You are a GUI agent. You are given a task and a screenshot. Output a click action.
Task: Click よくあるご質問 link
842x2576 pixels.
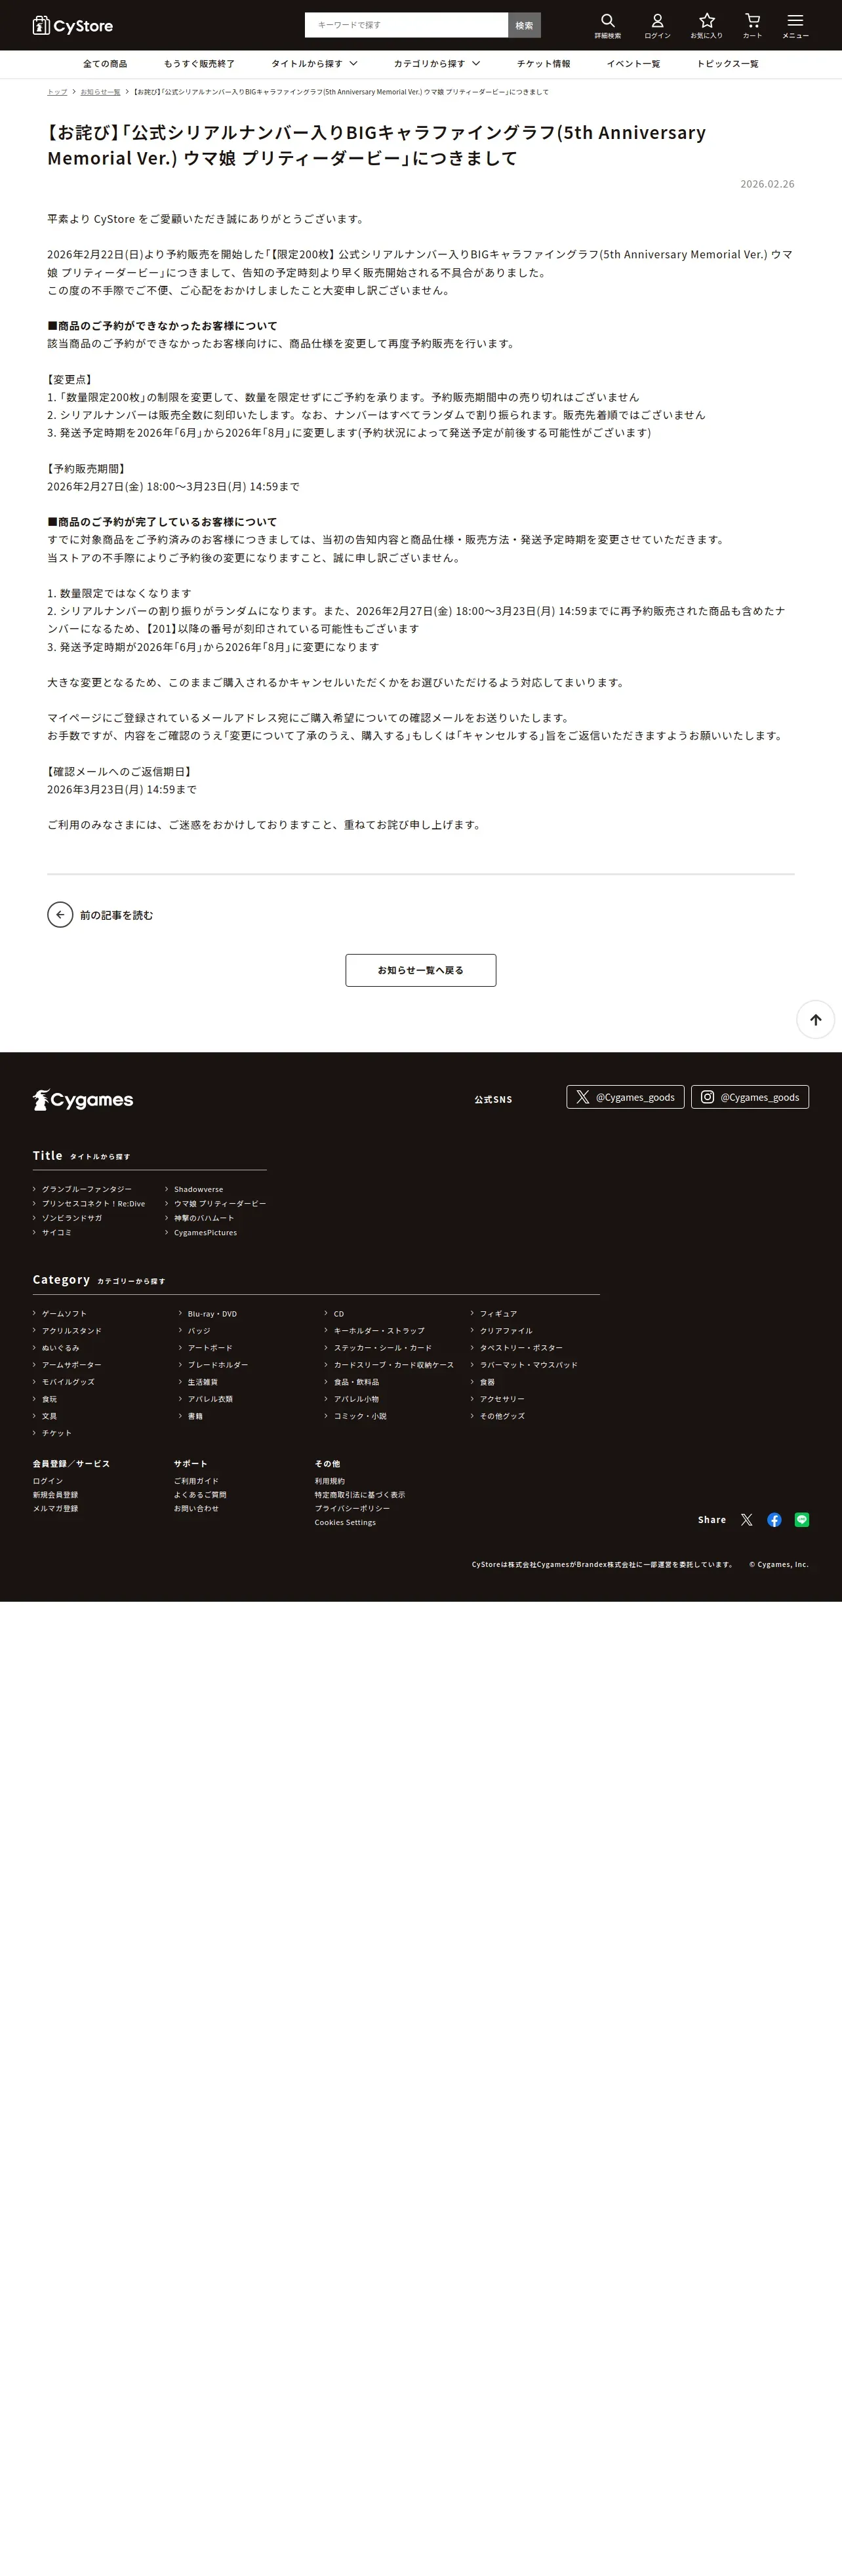[200, 1494]
